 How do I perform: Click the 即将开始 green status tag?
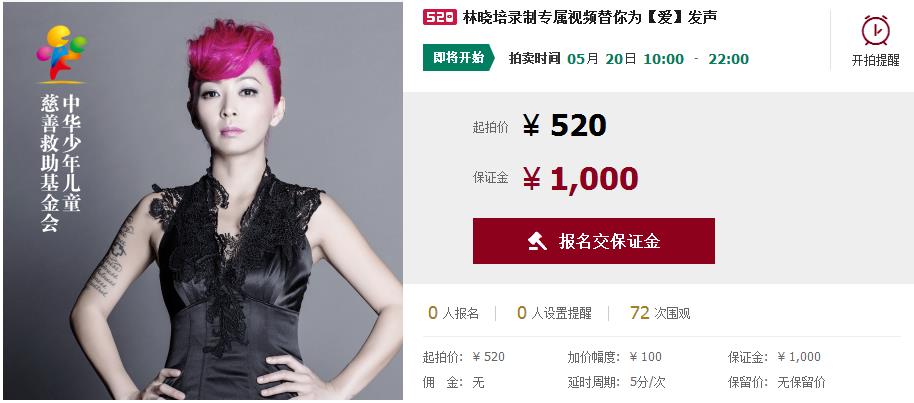tap(459, 58)
